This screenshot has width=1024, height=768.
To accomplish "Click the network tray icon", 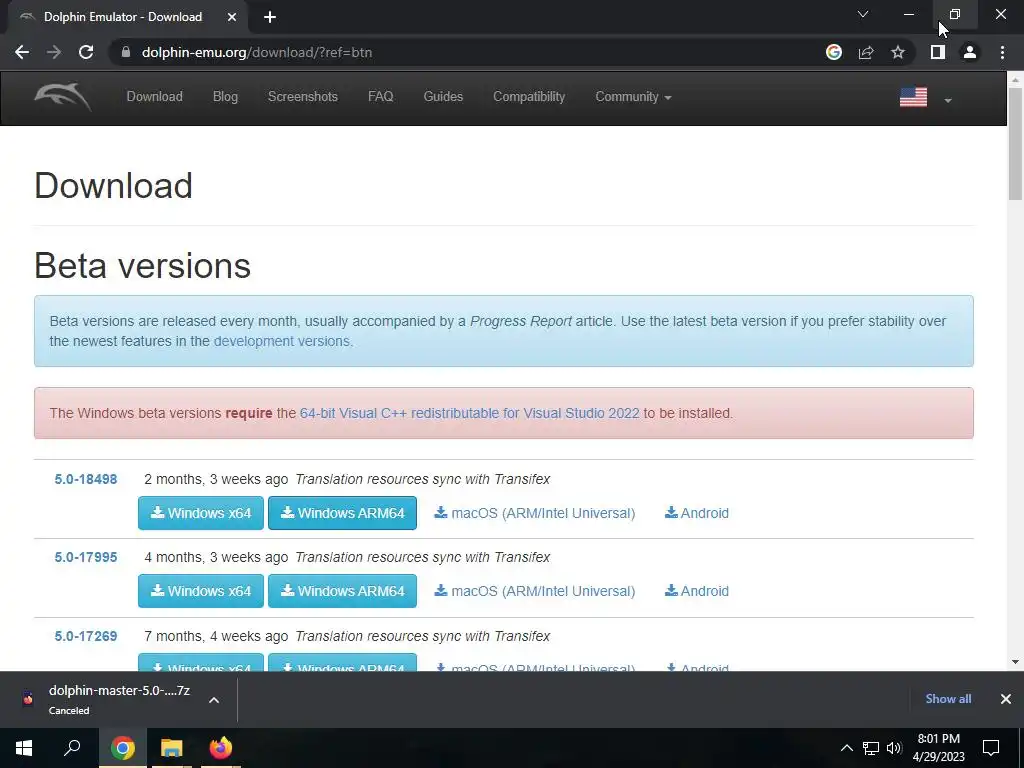I will (x=871, y=748).
